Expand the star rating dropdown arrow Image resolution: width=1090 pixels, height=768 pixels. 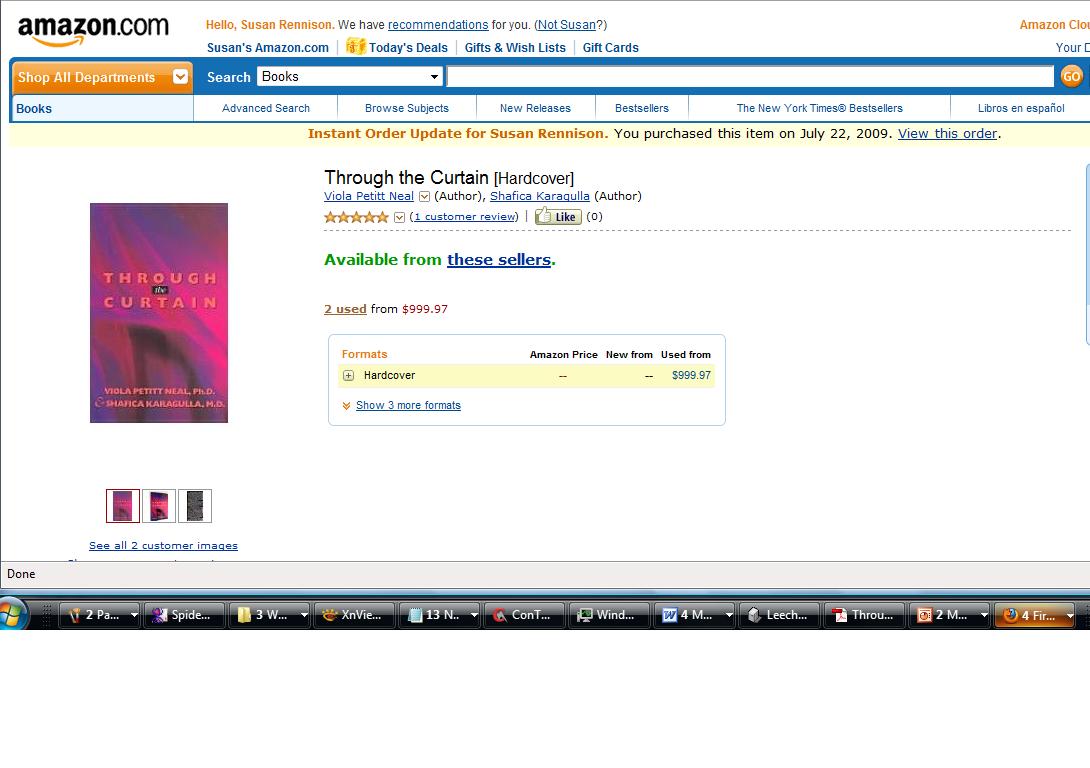tap(399, 217)
